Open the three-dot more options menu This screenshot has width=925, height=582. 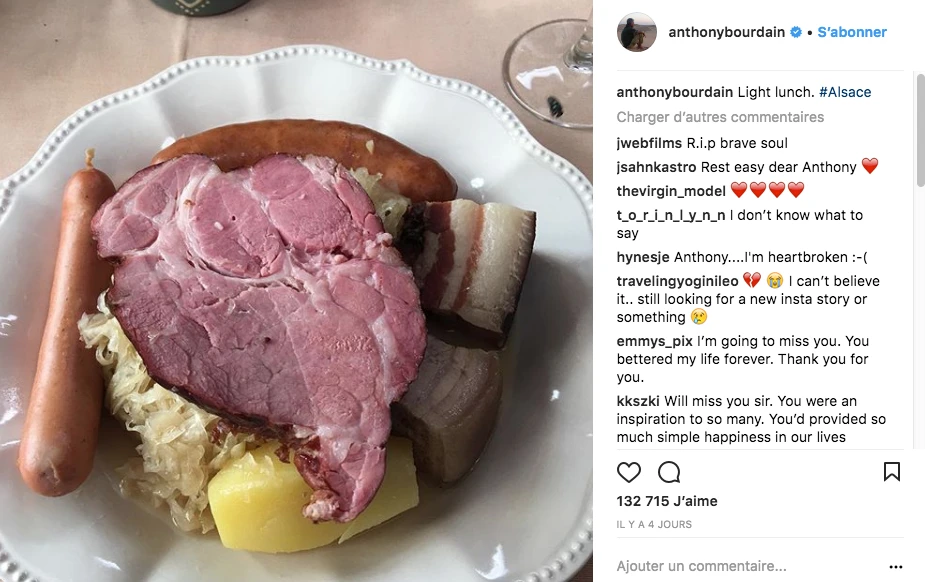coord(896,567)
